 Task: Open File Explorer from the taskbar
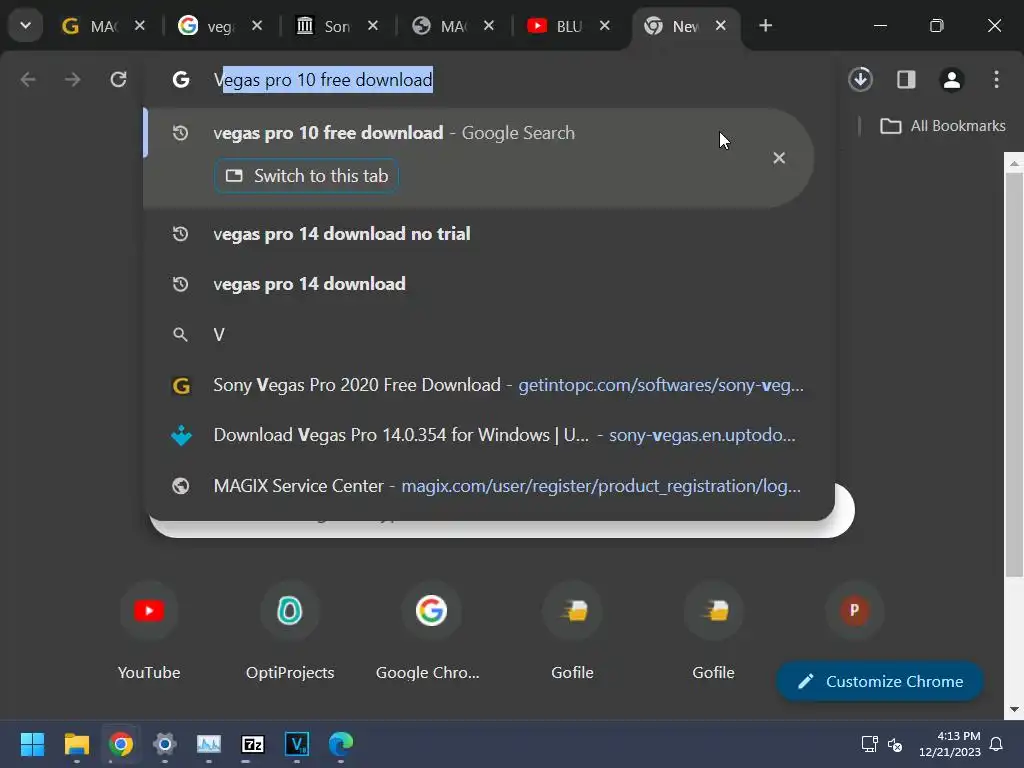tap(76, 744)
